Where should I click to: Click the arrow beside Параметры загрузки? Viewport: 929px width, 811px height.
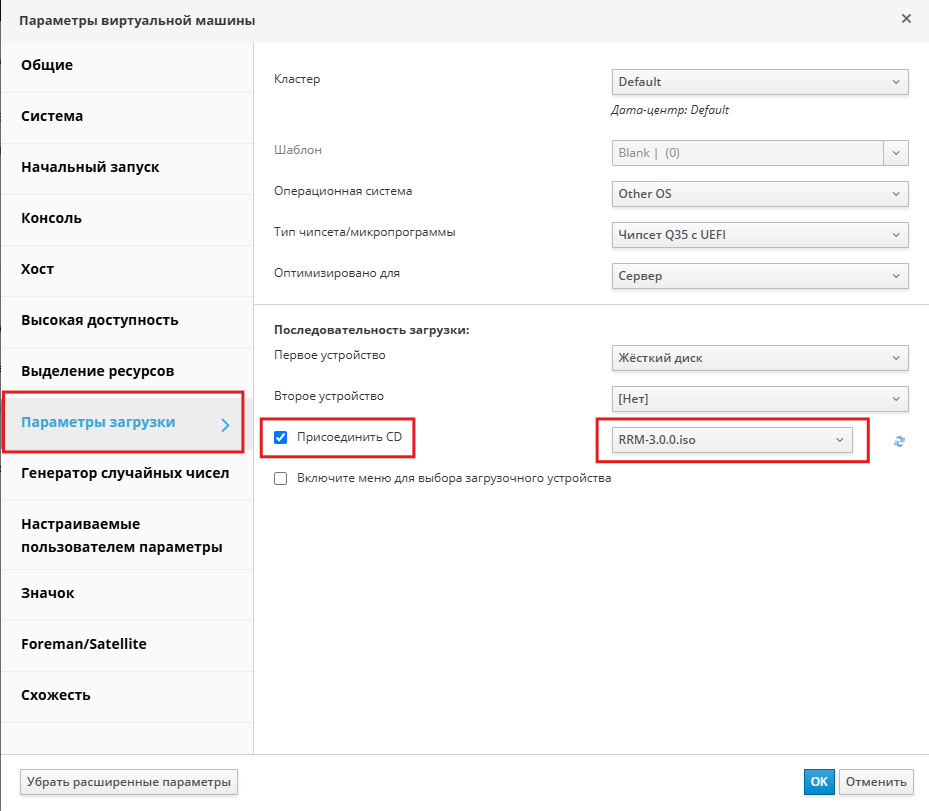click(225, 425)
